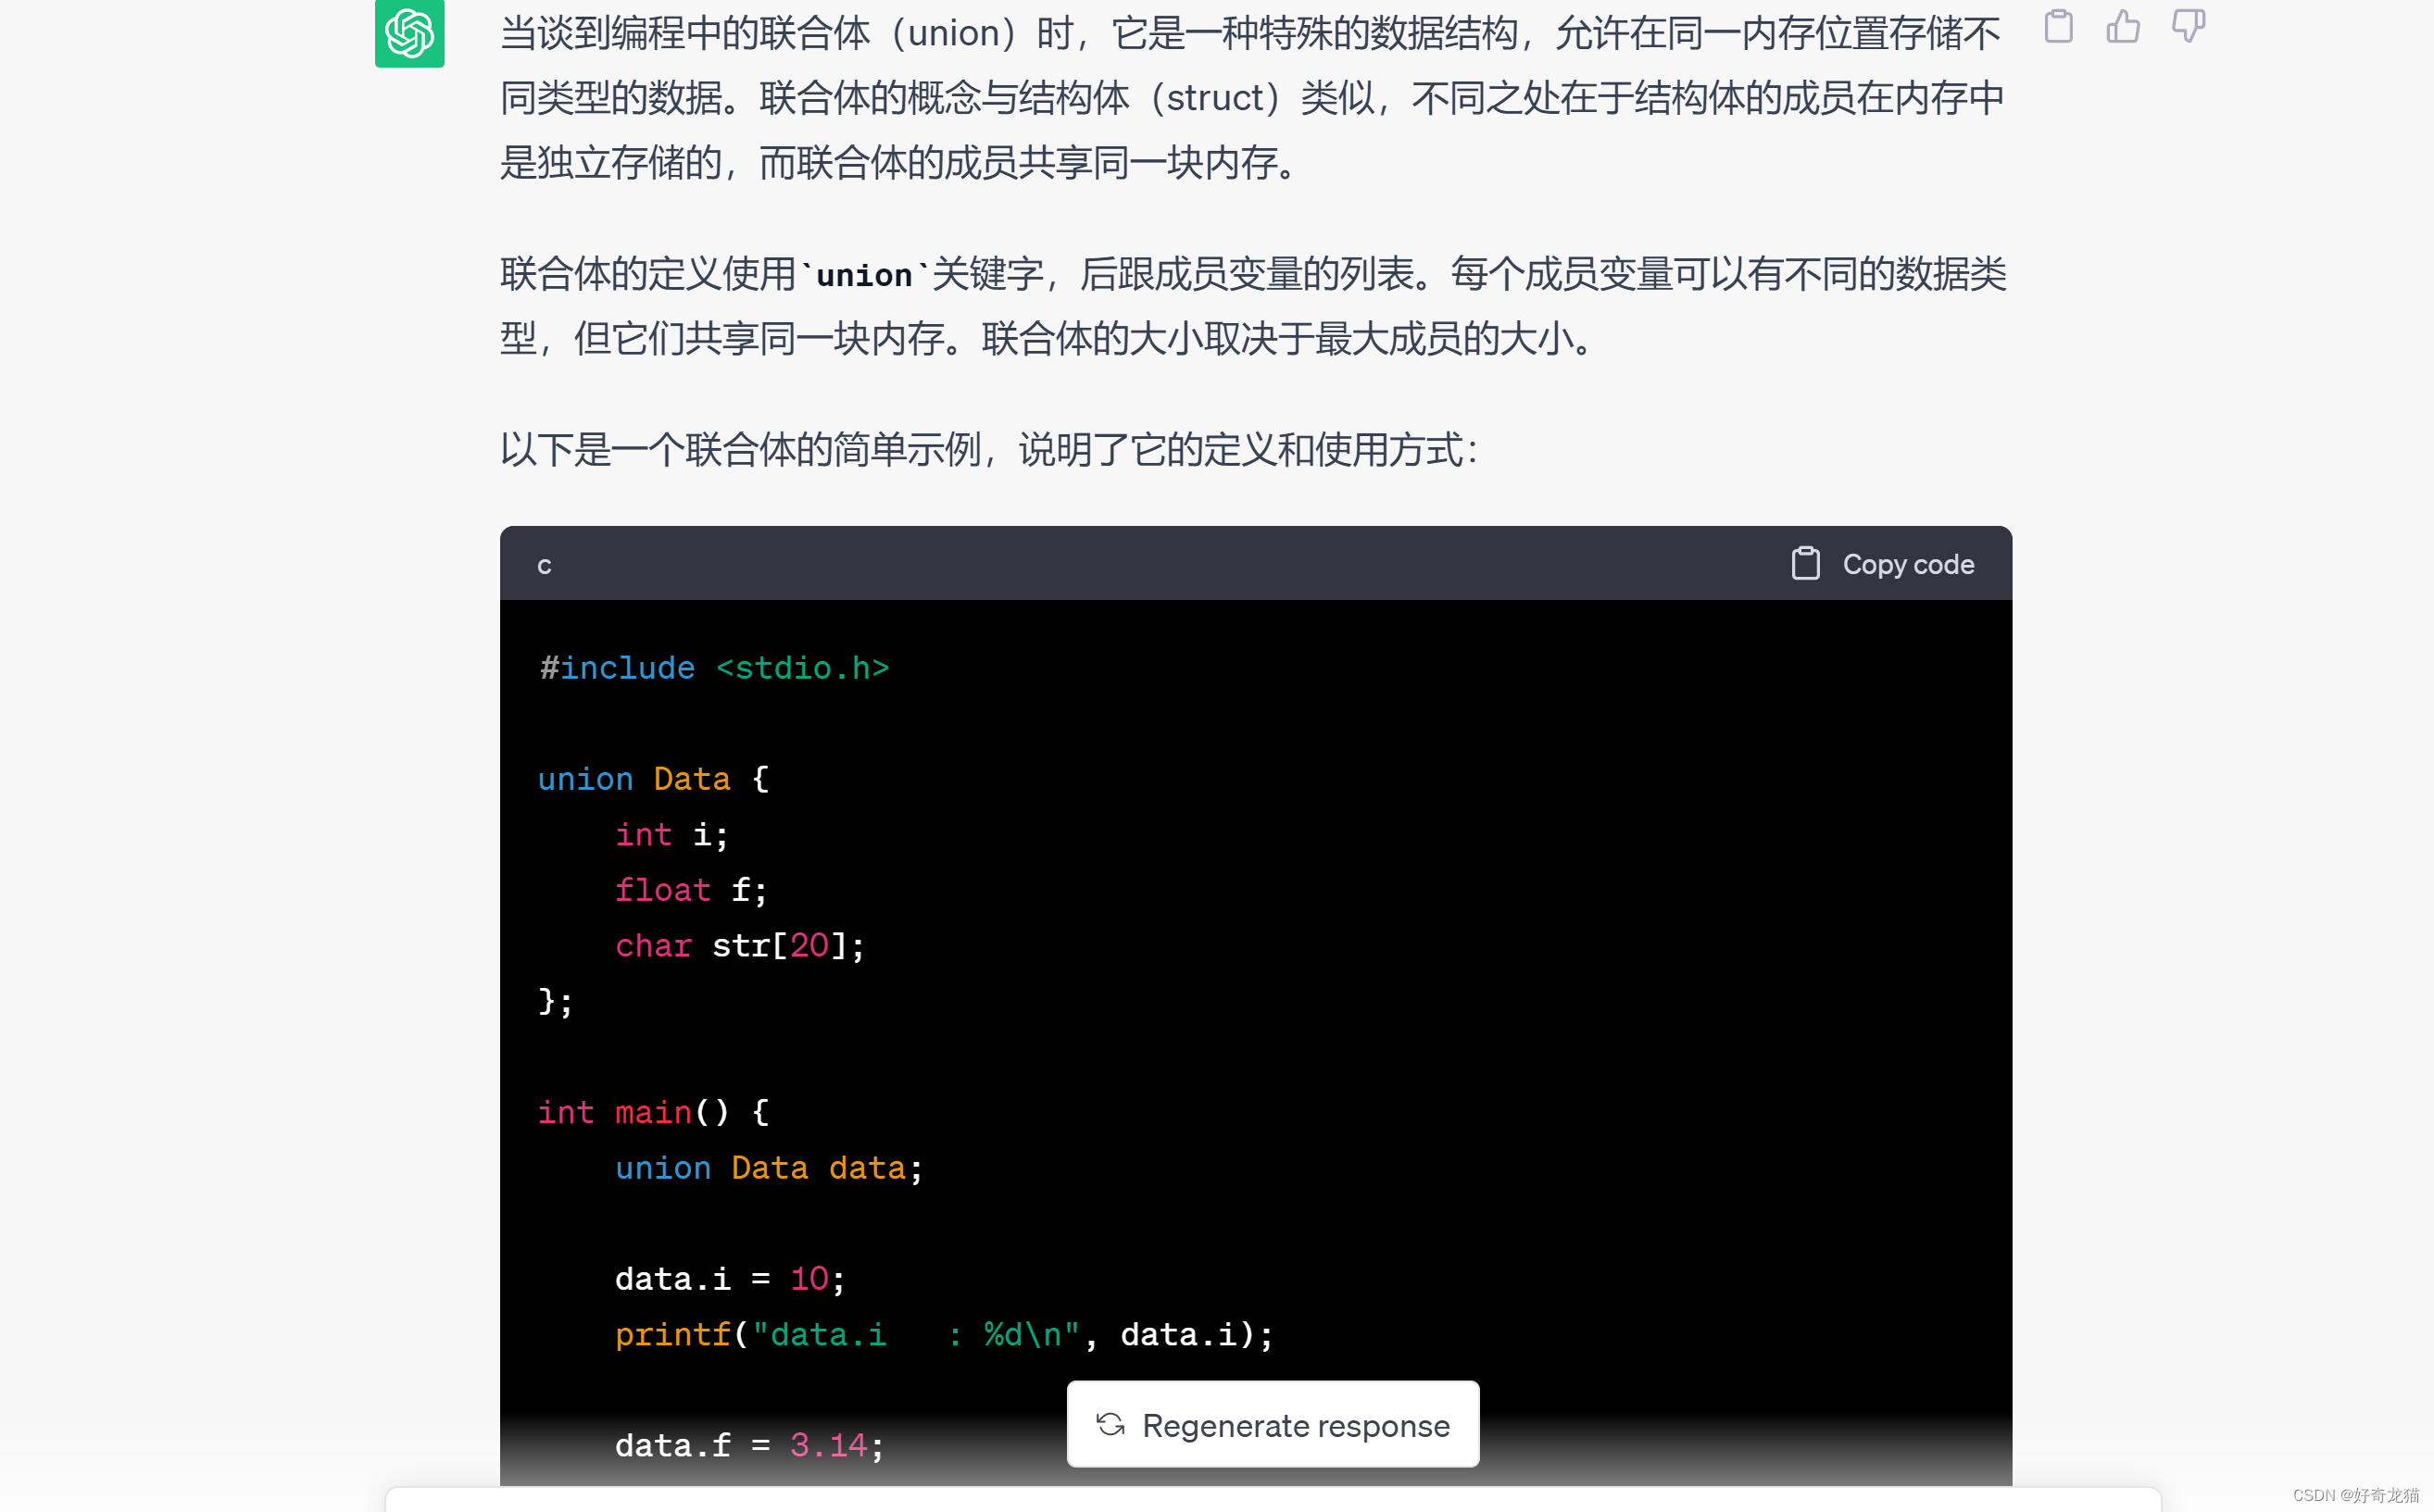Click the 'union Data {' code line
Image resolution: width=2434 pixels, height=1512 pixels.
[654, 779]
